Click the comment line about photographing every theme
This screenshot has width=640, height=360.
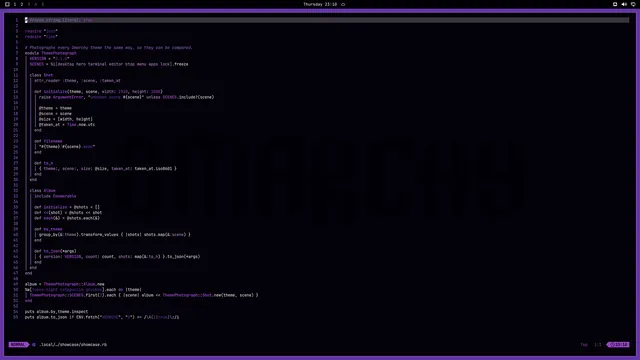tap(108, 48)
